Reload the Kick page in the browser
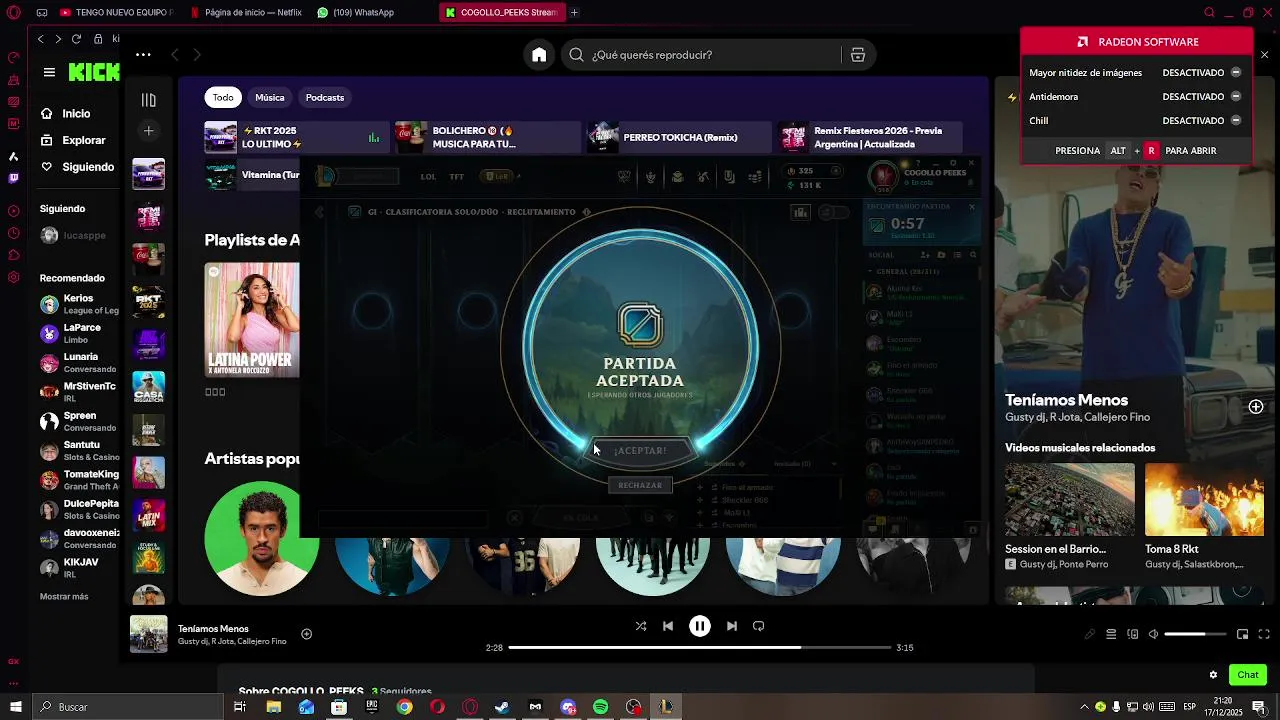 [76, 39]
